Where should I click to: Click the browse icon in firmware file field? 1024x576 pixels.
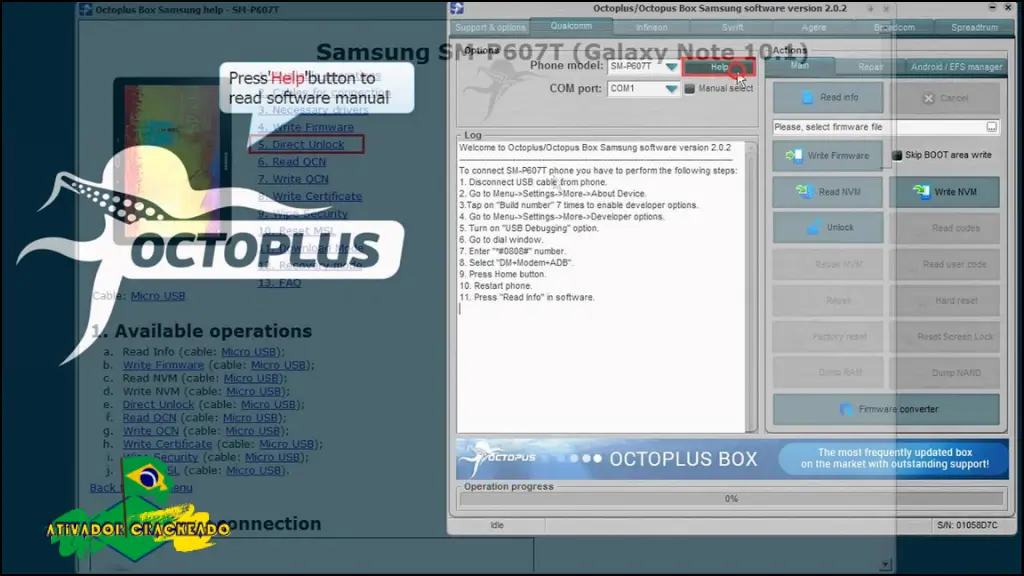(991, 127)
